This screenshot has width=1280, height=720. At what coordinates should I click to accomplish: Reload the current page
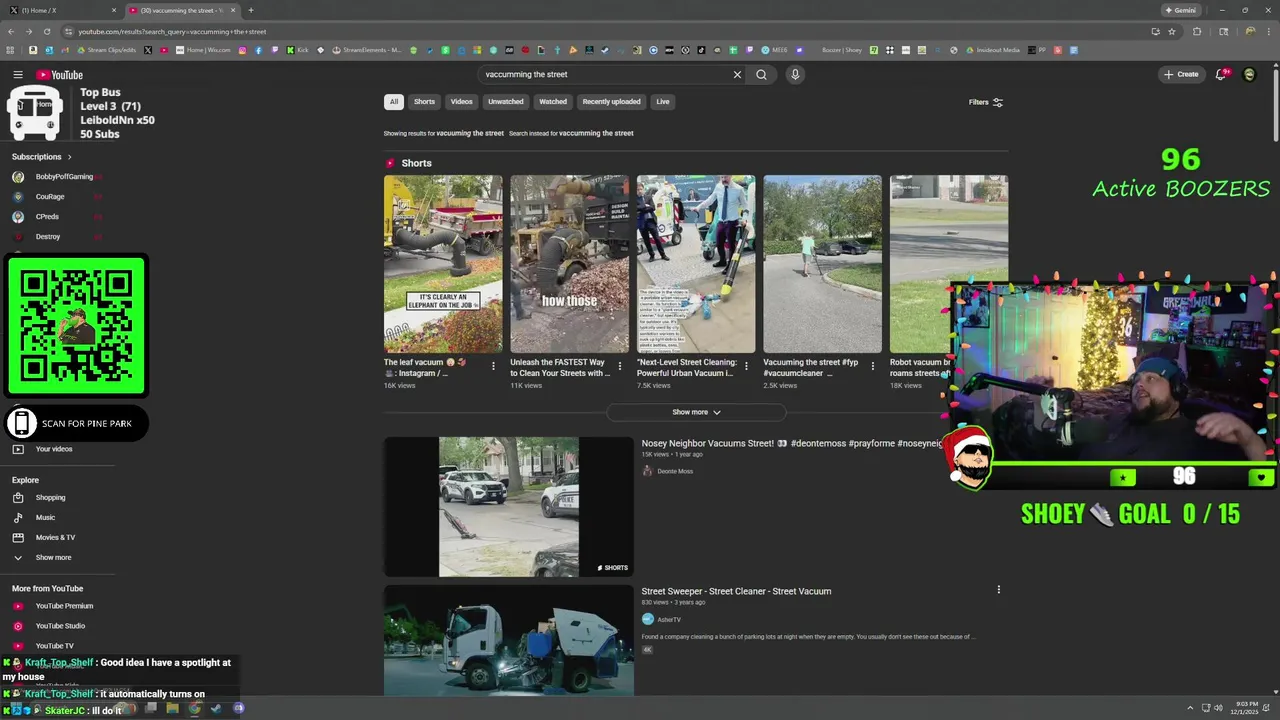pyautogui.click(x=47, y=31)
